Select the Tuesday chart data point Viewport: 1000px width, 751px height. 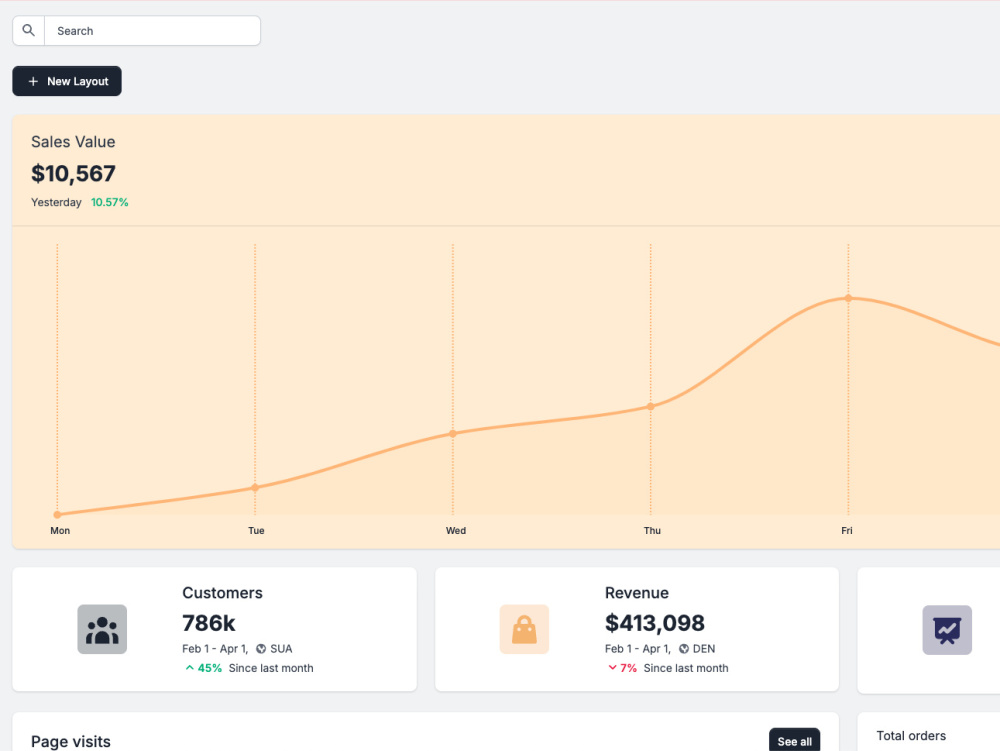[255, 488]
